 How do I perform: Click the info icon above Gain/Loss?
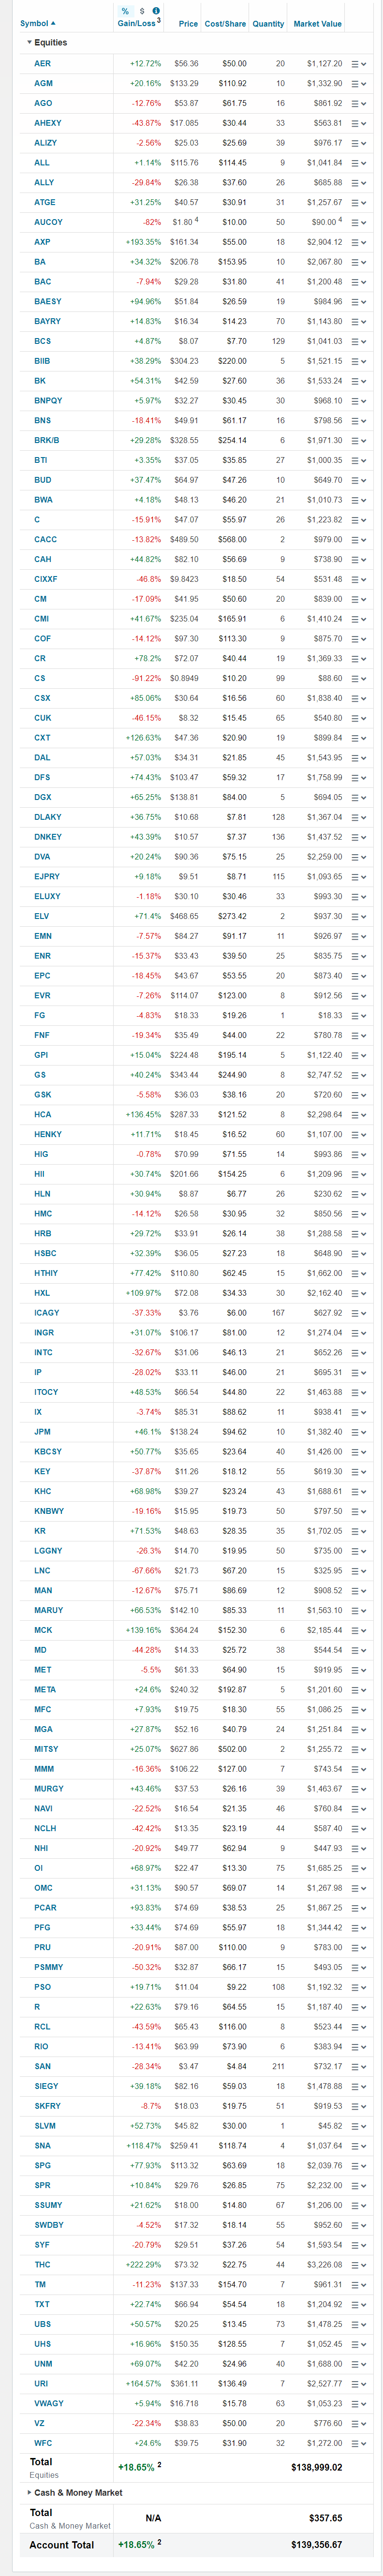click(156, 11)
